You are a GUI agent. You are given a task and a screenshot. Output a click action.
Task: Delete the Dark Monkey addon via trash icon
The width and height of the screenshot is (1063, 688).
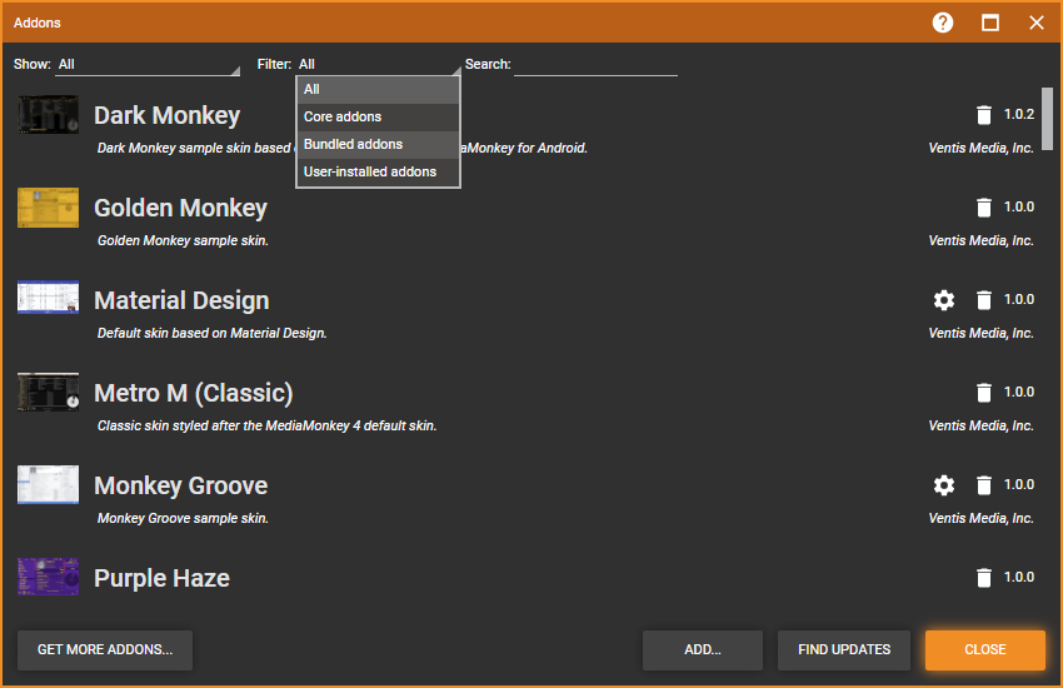coord(984,114)
